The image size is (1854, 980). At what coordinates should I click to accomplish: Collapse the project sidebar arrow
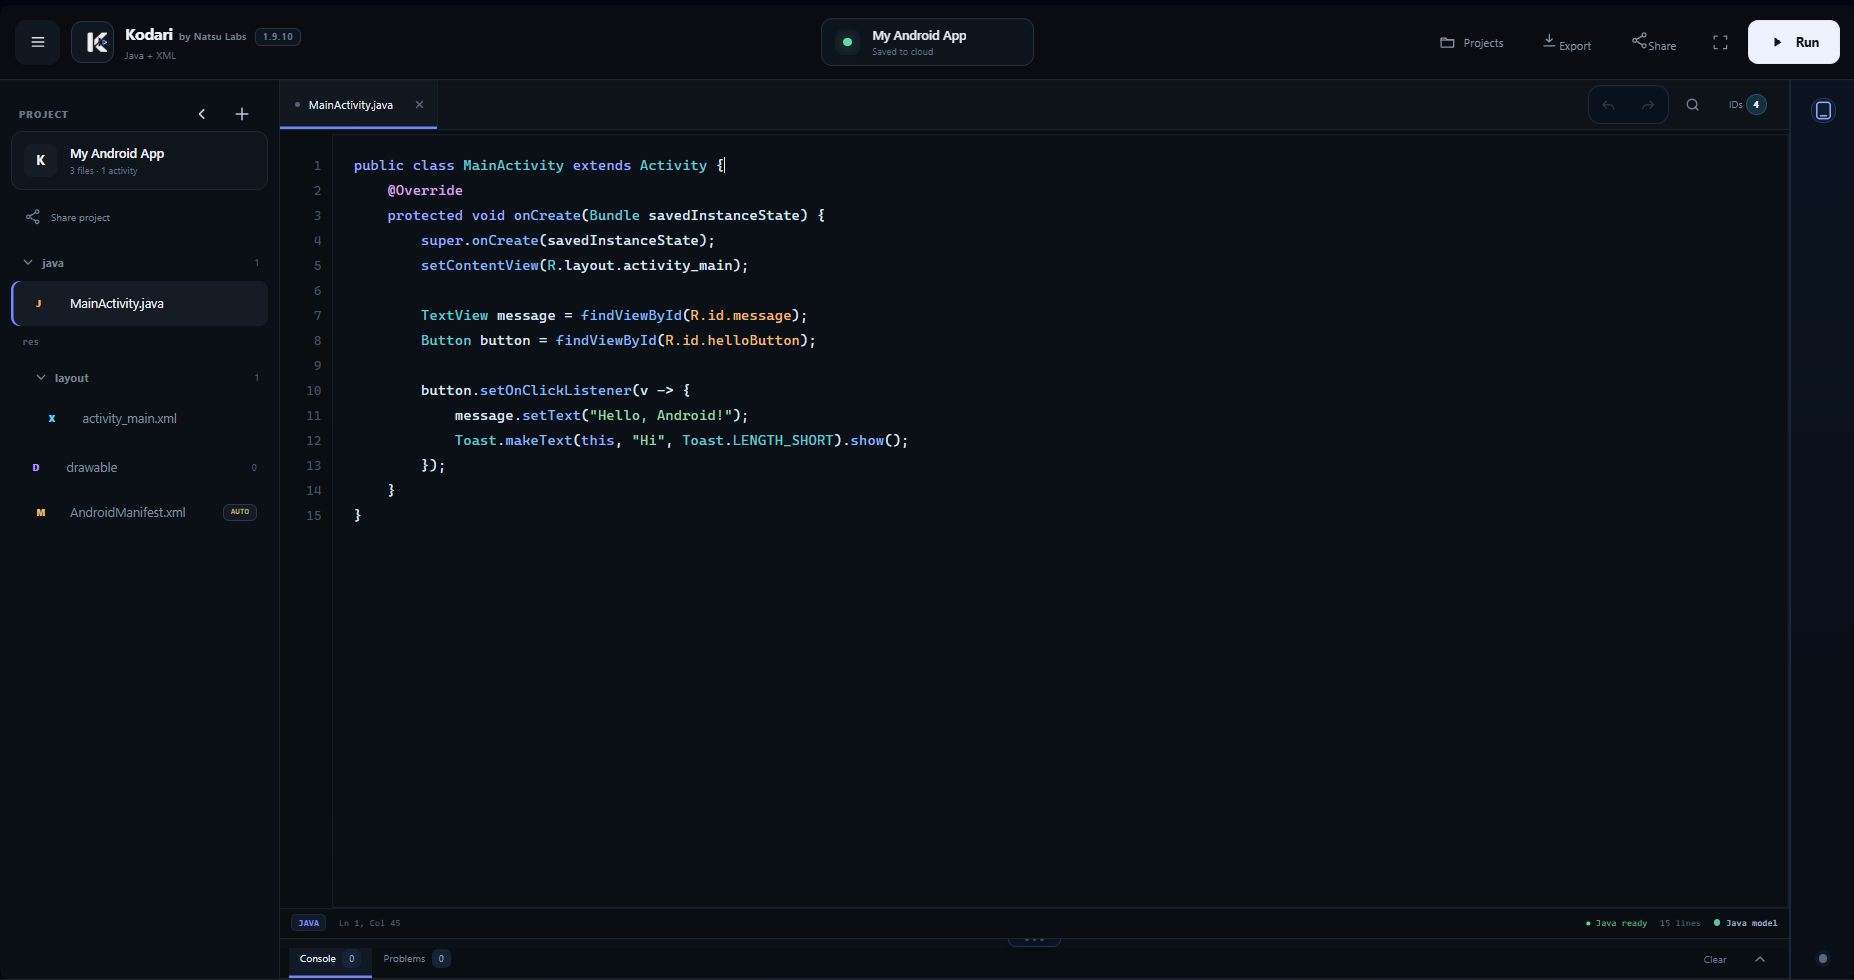point(202,114)
